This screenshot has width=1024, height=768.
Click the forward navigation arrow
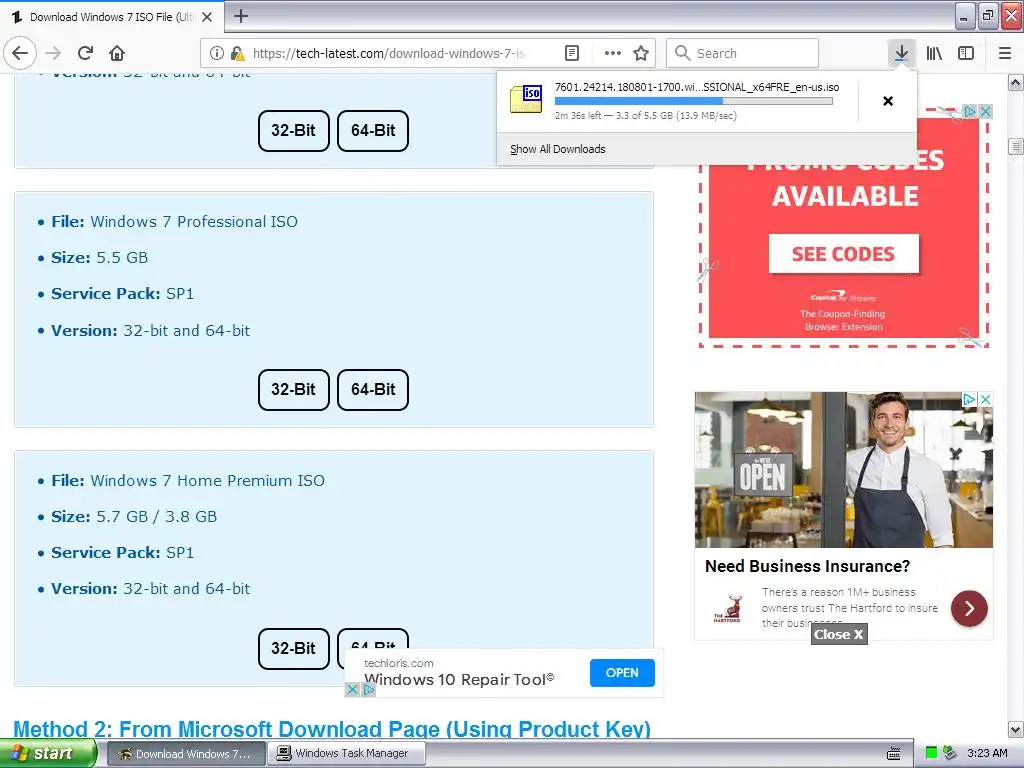pos(53,53)
